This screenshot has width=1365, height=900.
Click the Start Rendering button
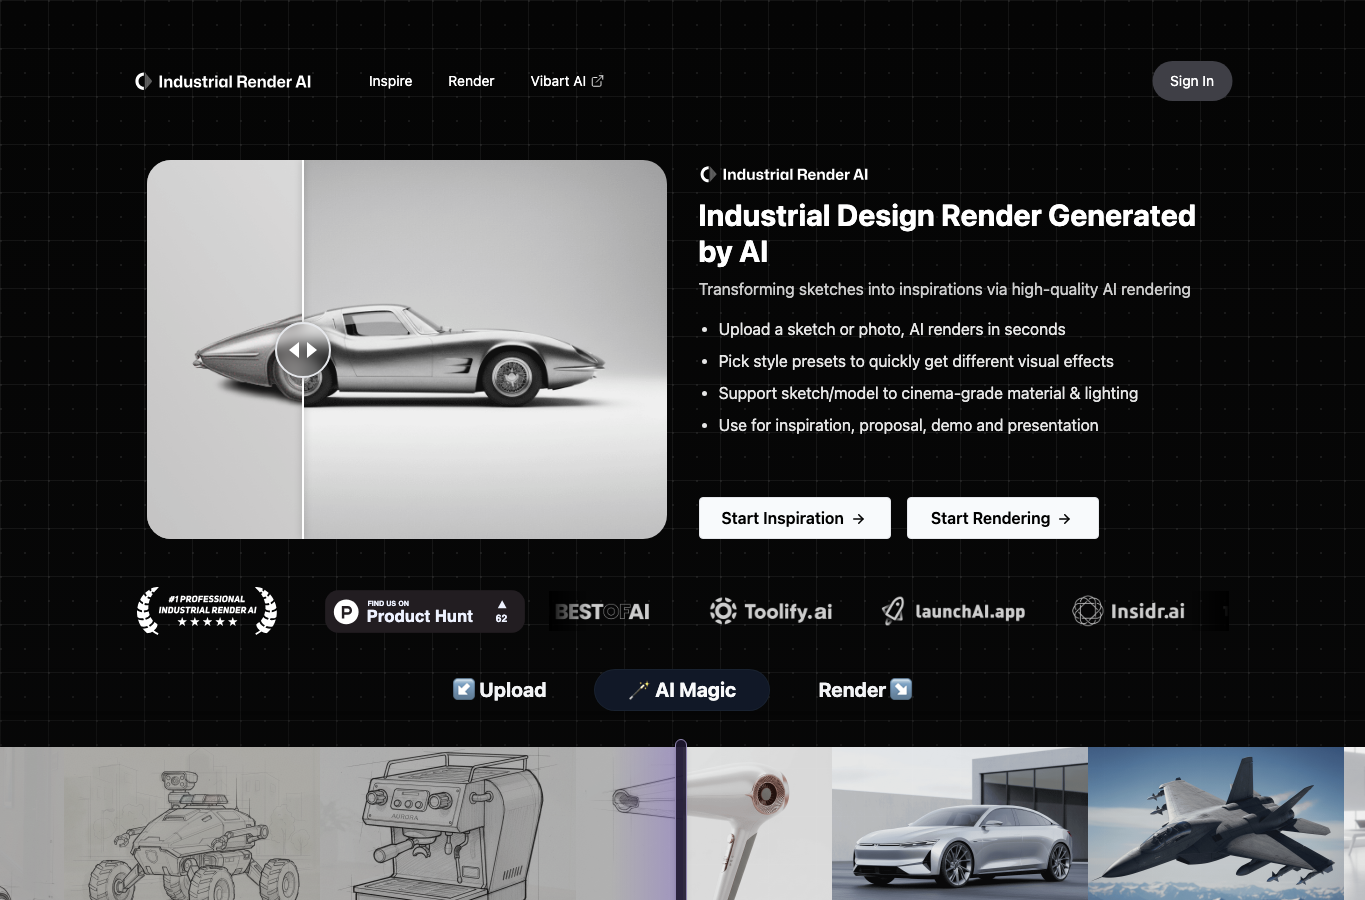(x=1003, y=518)
